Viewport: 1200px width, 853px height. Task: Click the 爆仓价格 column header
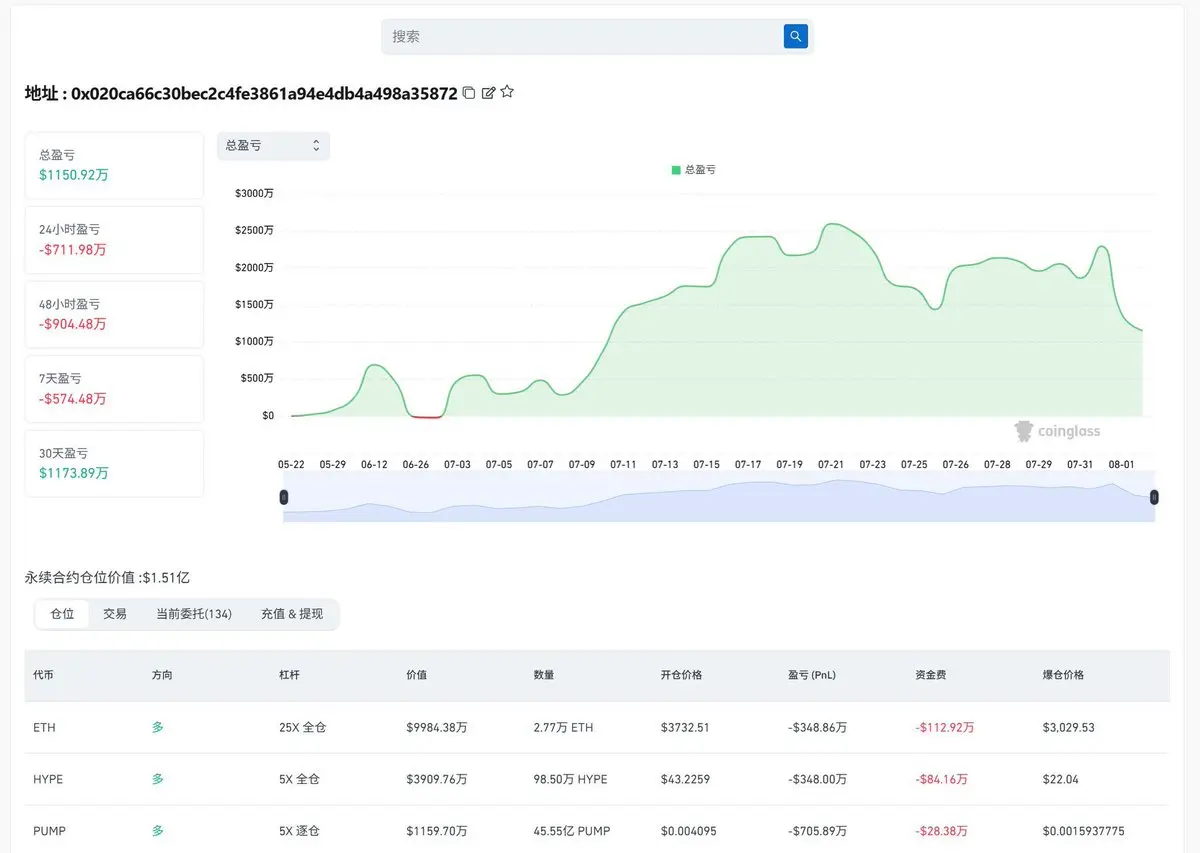point(1063,675)
